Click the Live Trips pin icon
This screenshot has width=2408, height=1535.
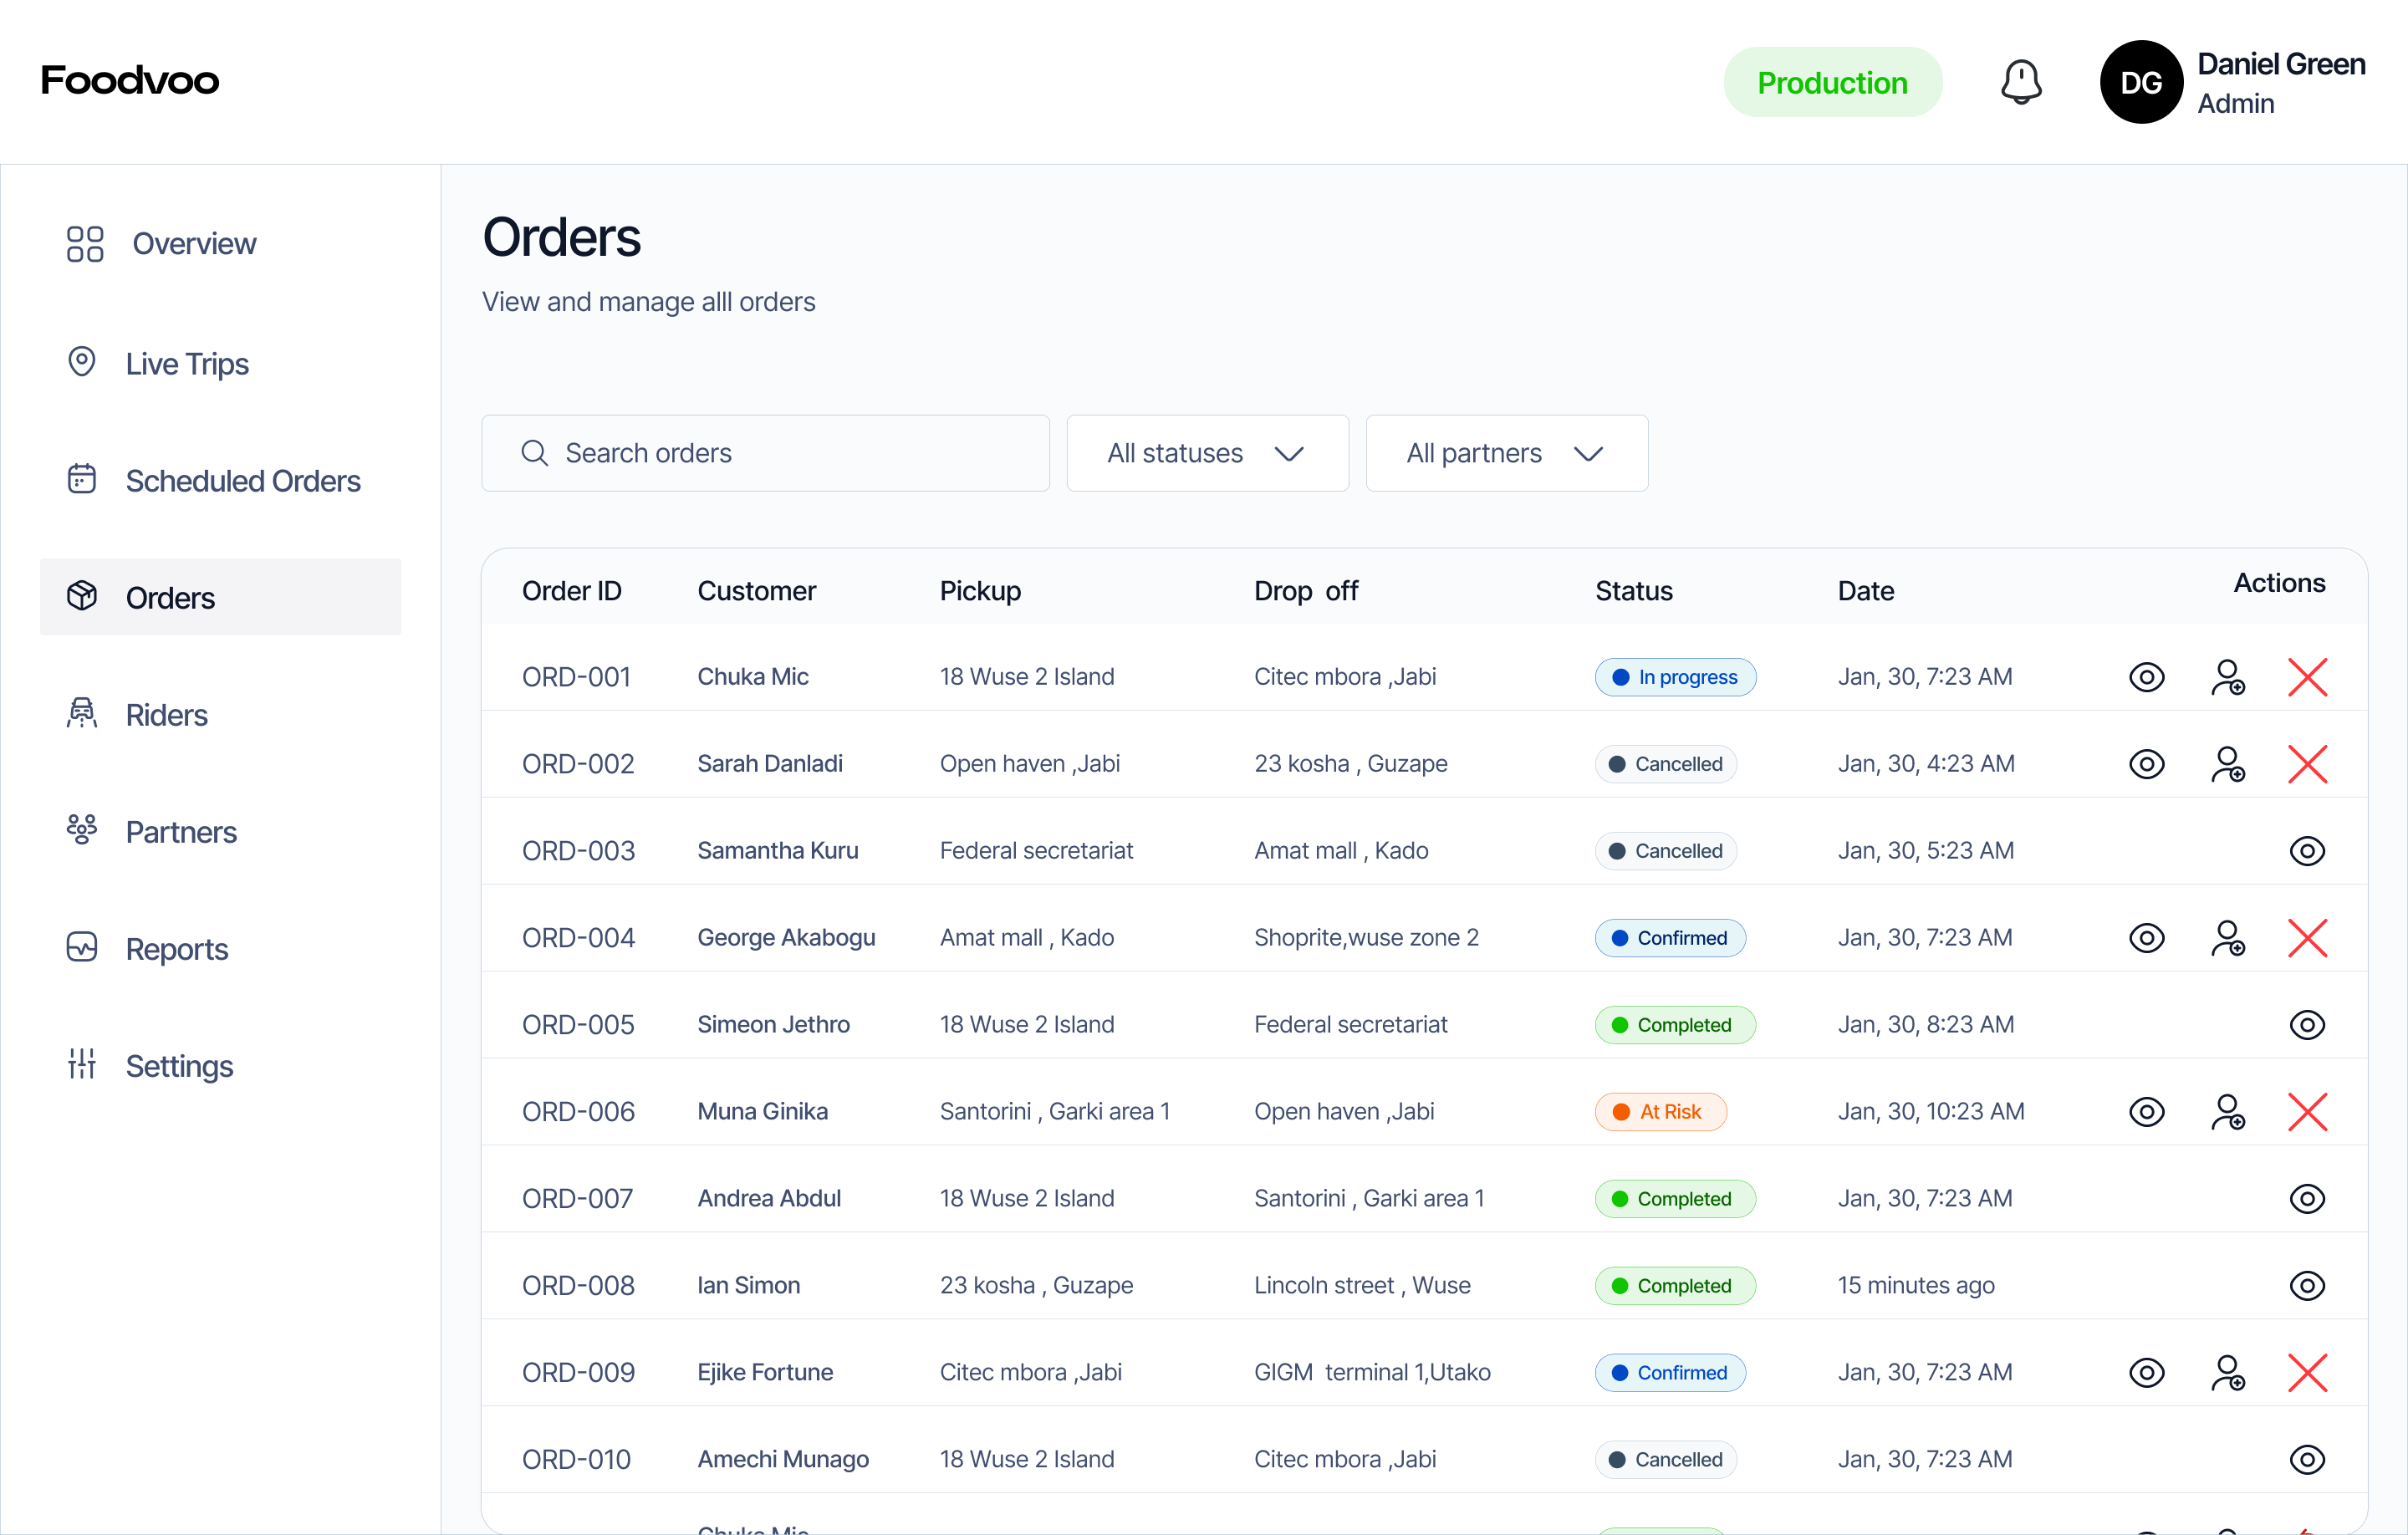[82, 362]
